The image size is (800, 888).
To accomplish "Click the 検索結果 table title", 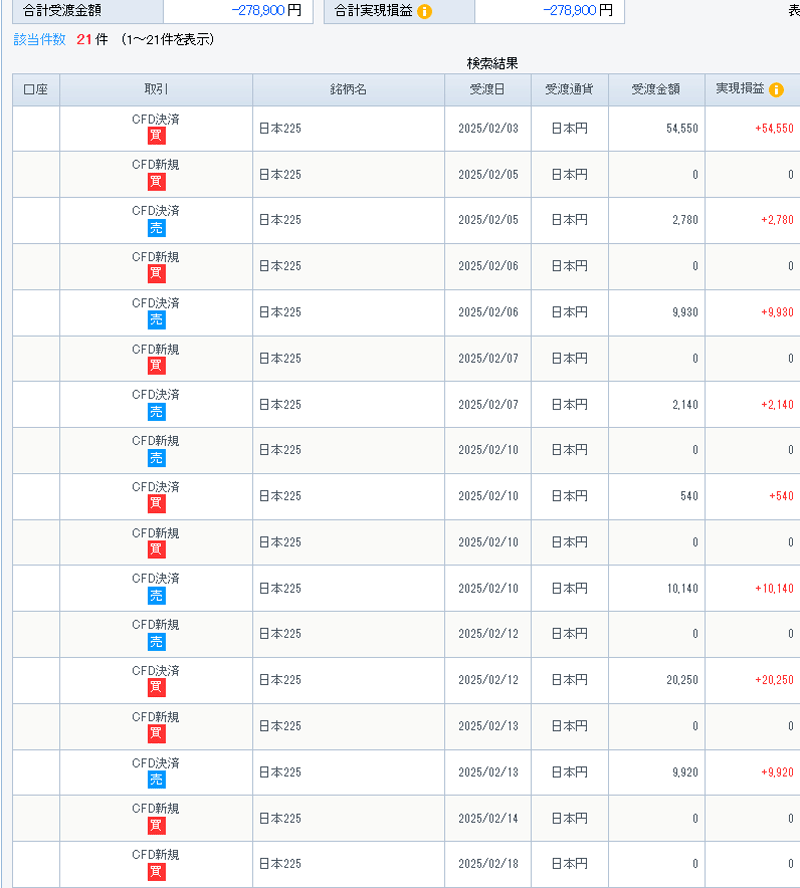I will coord(492,63).
